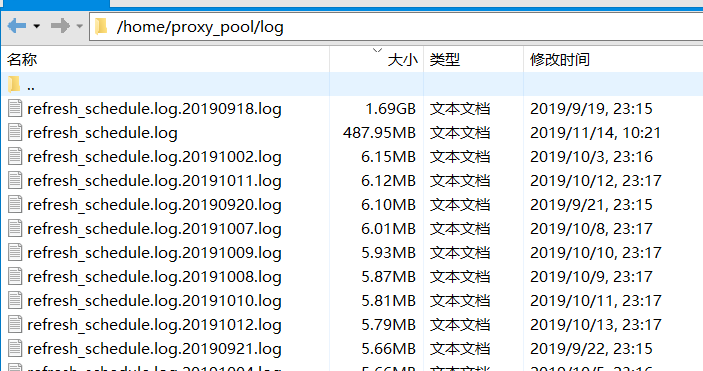Click the date 2019/9/21, 23:15

click(591, 205)
